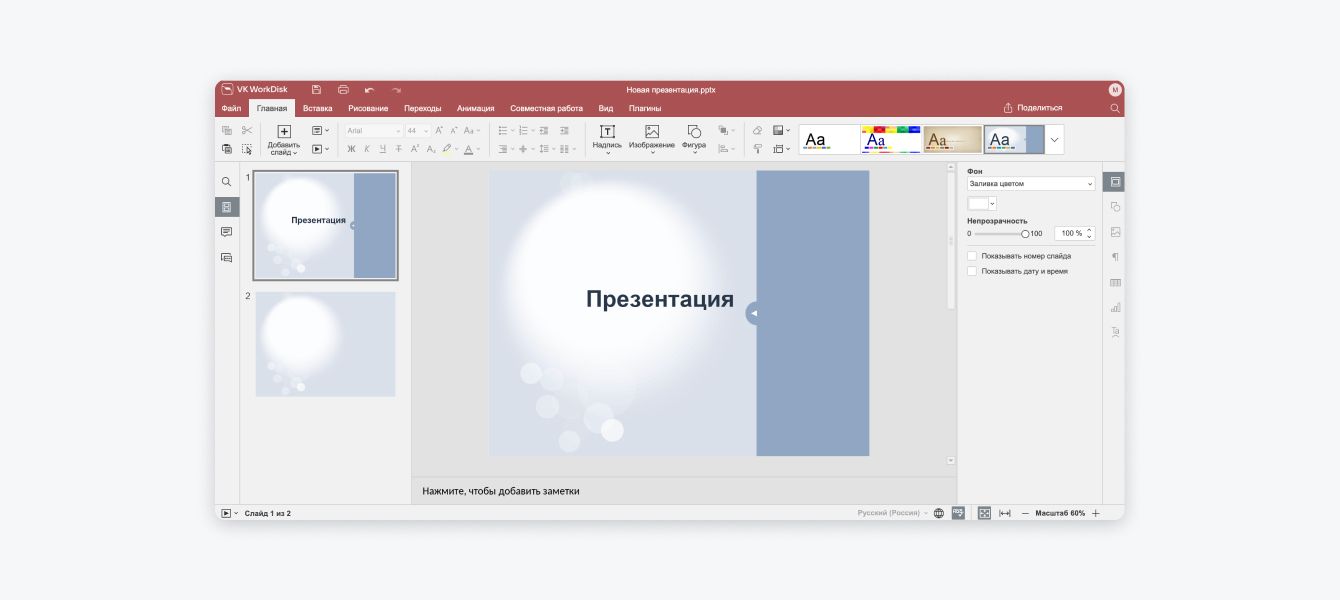Click the save icon in title bar
This screenshot has height=600, width=1340.
(x=317, y=90)
